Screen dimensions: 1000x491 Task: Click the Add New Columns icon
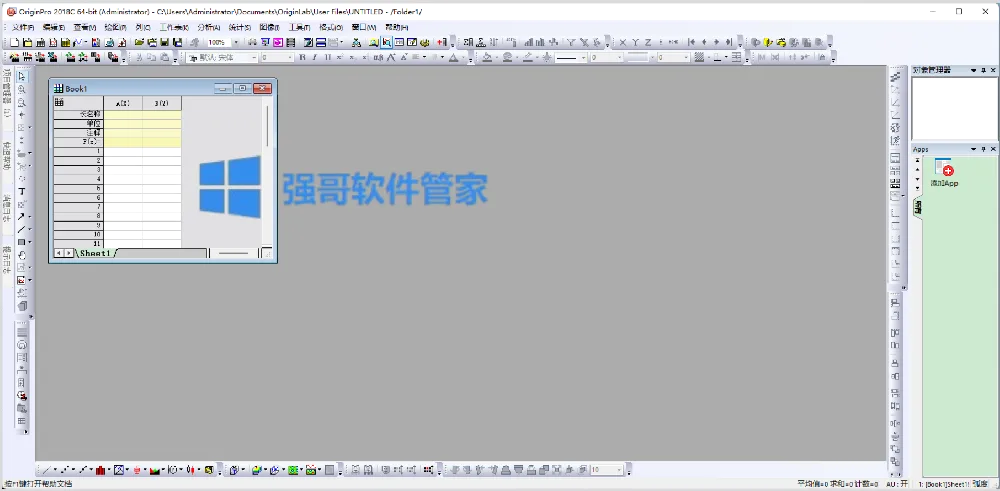[442, 42]
